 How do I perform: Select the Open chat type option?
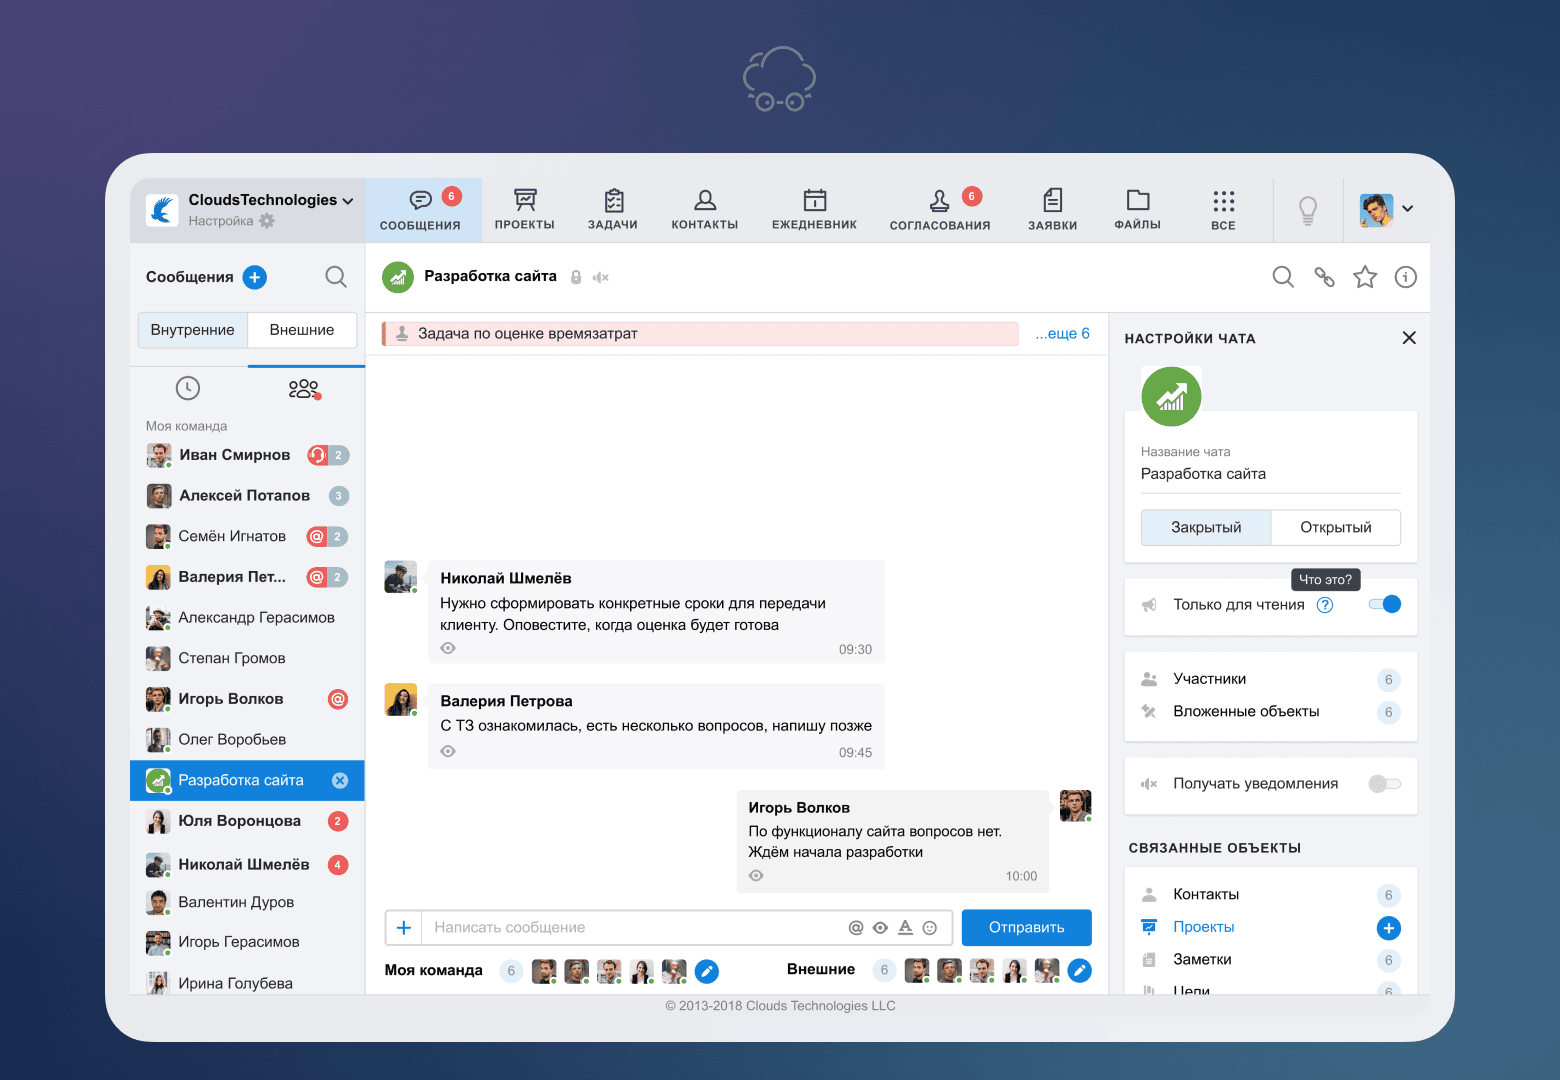pos(1335,527)
